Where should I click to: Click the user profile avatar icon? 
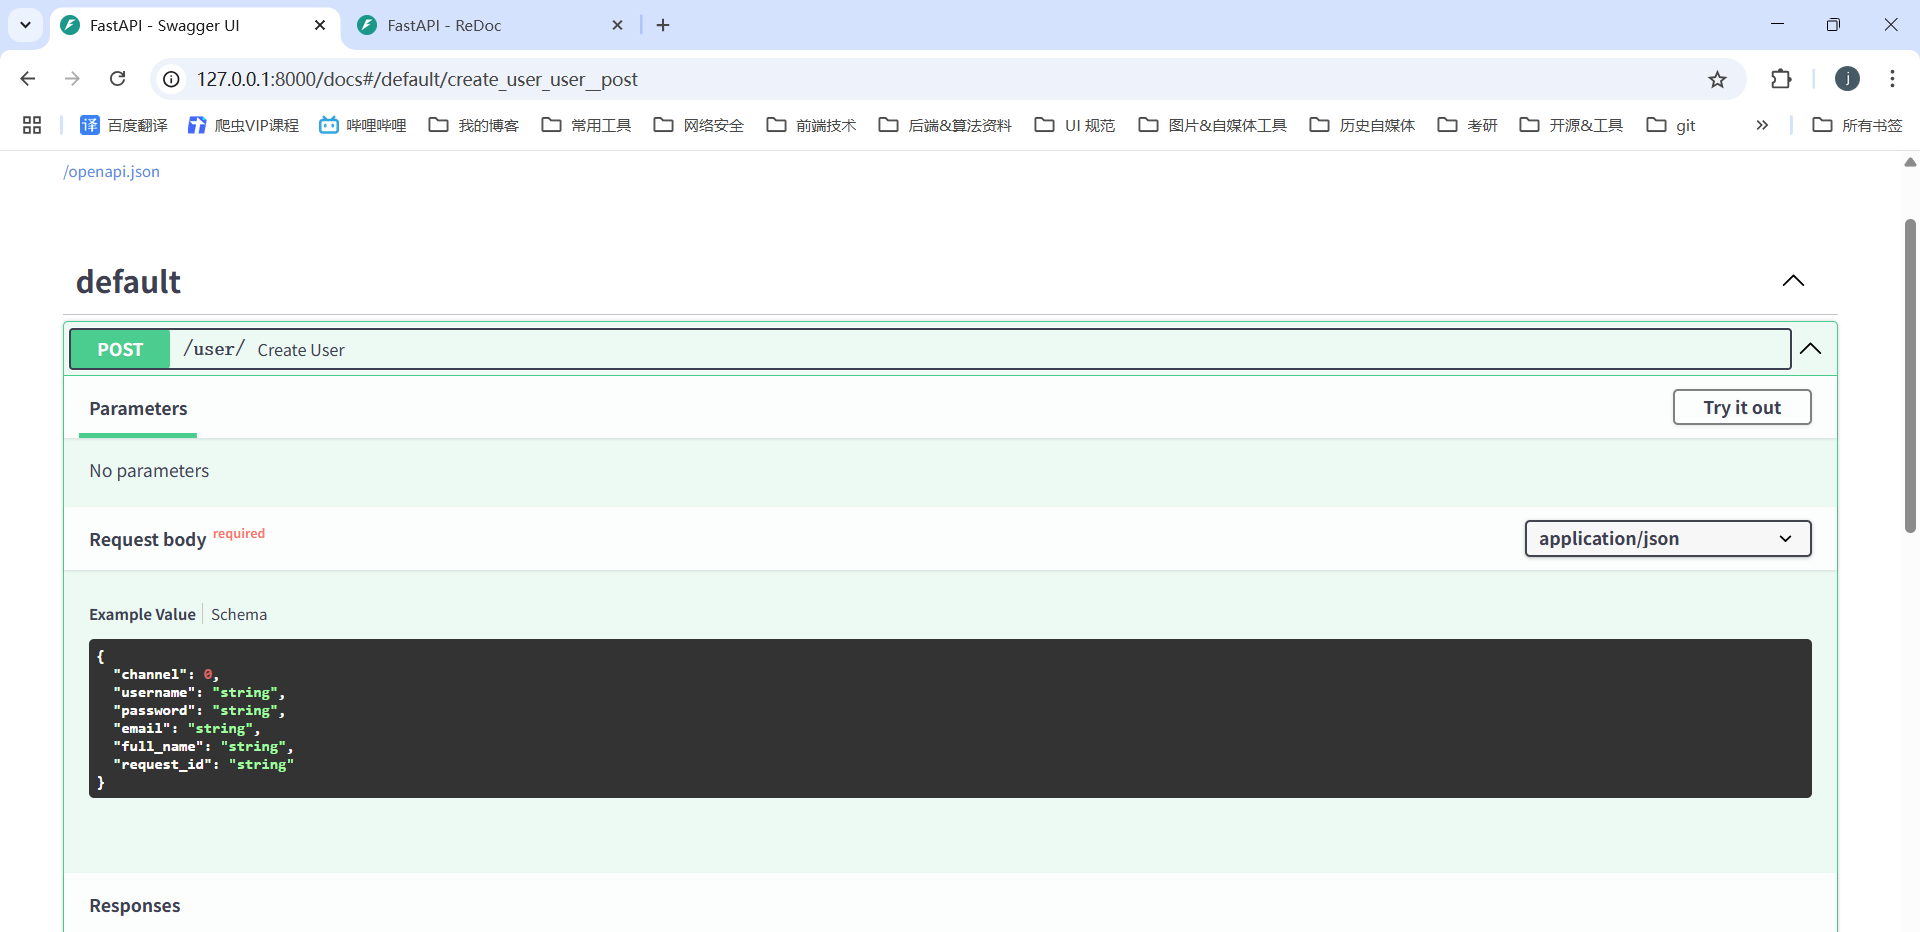[x=1847, y=79]
